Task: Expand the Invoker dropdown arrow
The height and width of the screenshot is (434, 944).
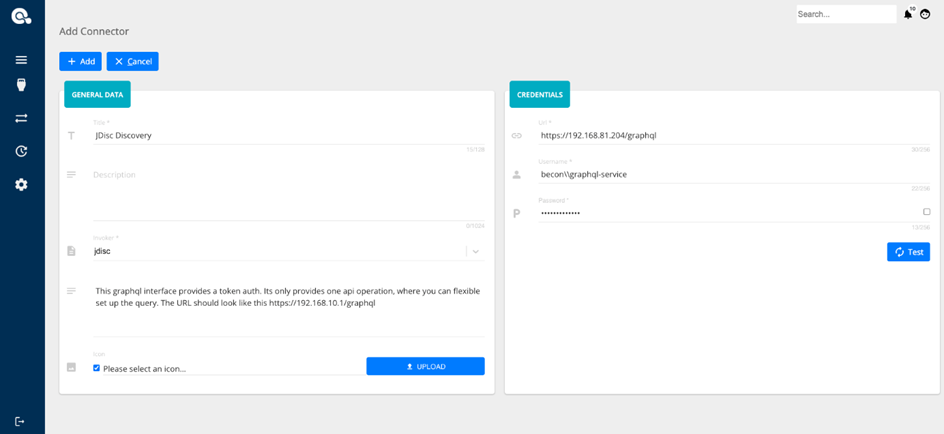Action: coord(476,252)
